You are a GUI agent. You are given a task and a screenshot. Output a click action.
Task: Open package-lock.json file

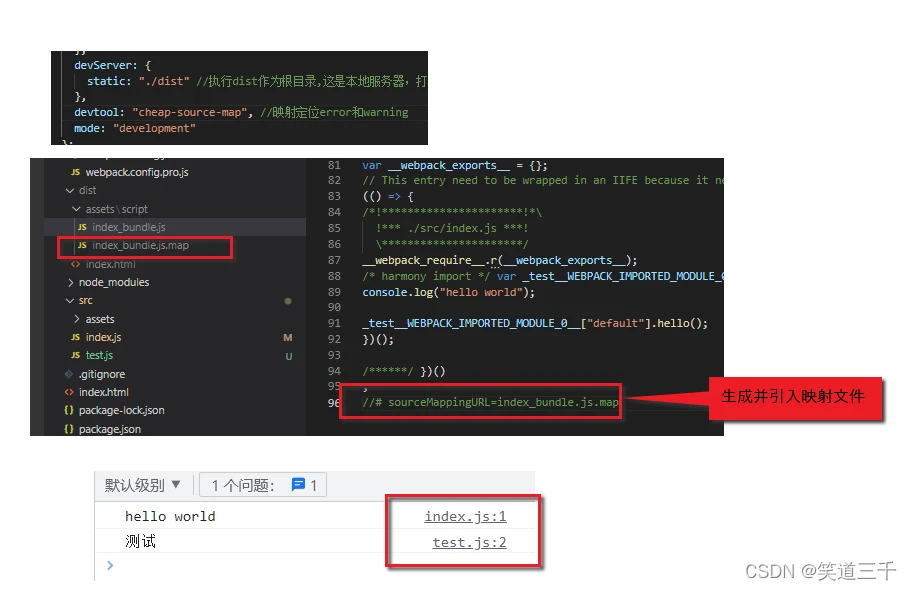point(122,410)
